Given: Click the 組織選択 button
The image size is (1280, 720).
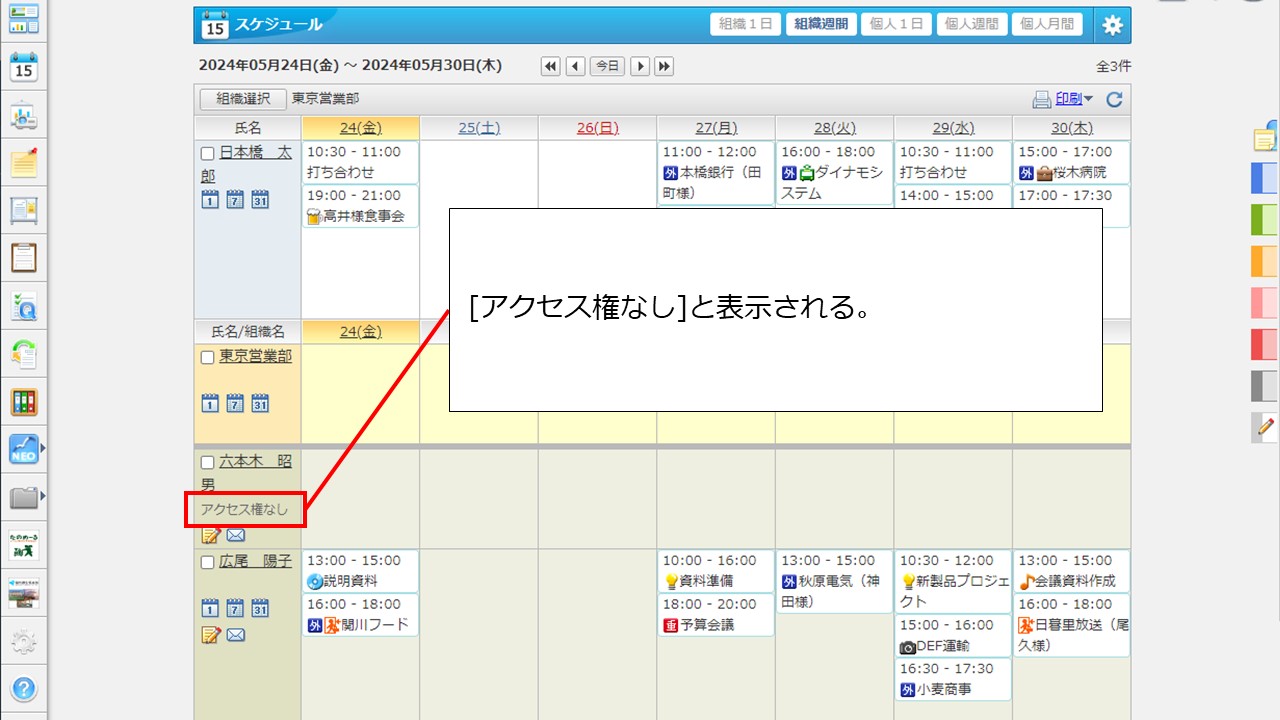Looking at the screenshot, I should coord(243,99).
